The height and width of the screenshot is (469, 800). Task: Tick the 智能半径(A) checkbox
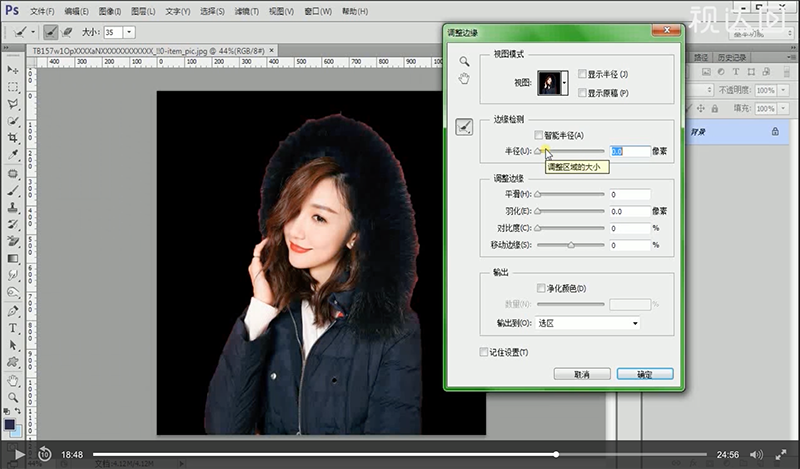pos(538,135)
